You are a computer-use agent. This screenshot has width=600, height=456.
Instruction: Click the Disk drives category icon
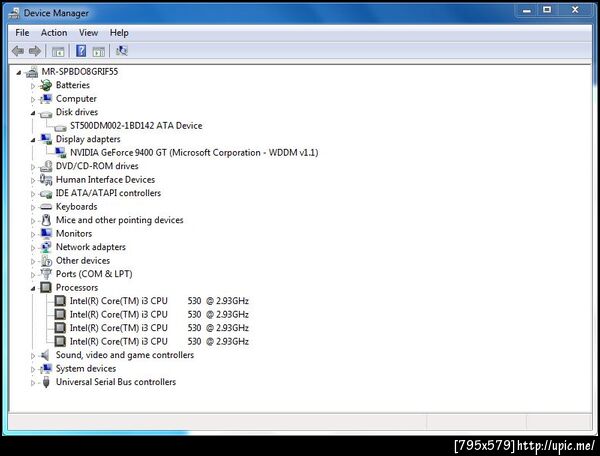point(46,113)
